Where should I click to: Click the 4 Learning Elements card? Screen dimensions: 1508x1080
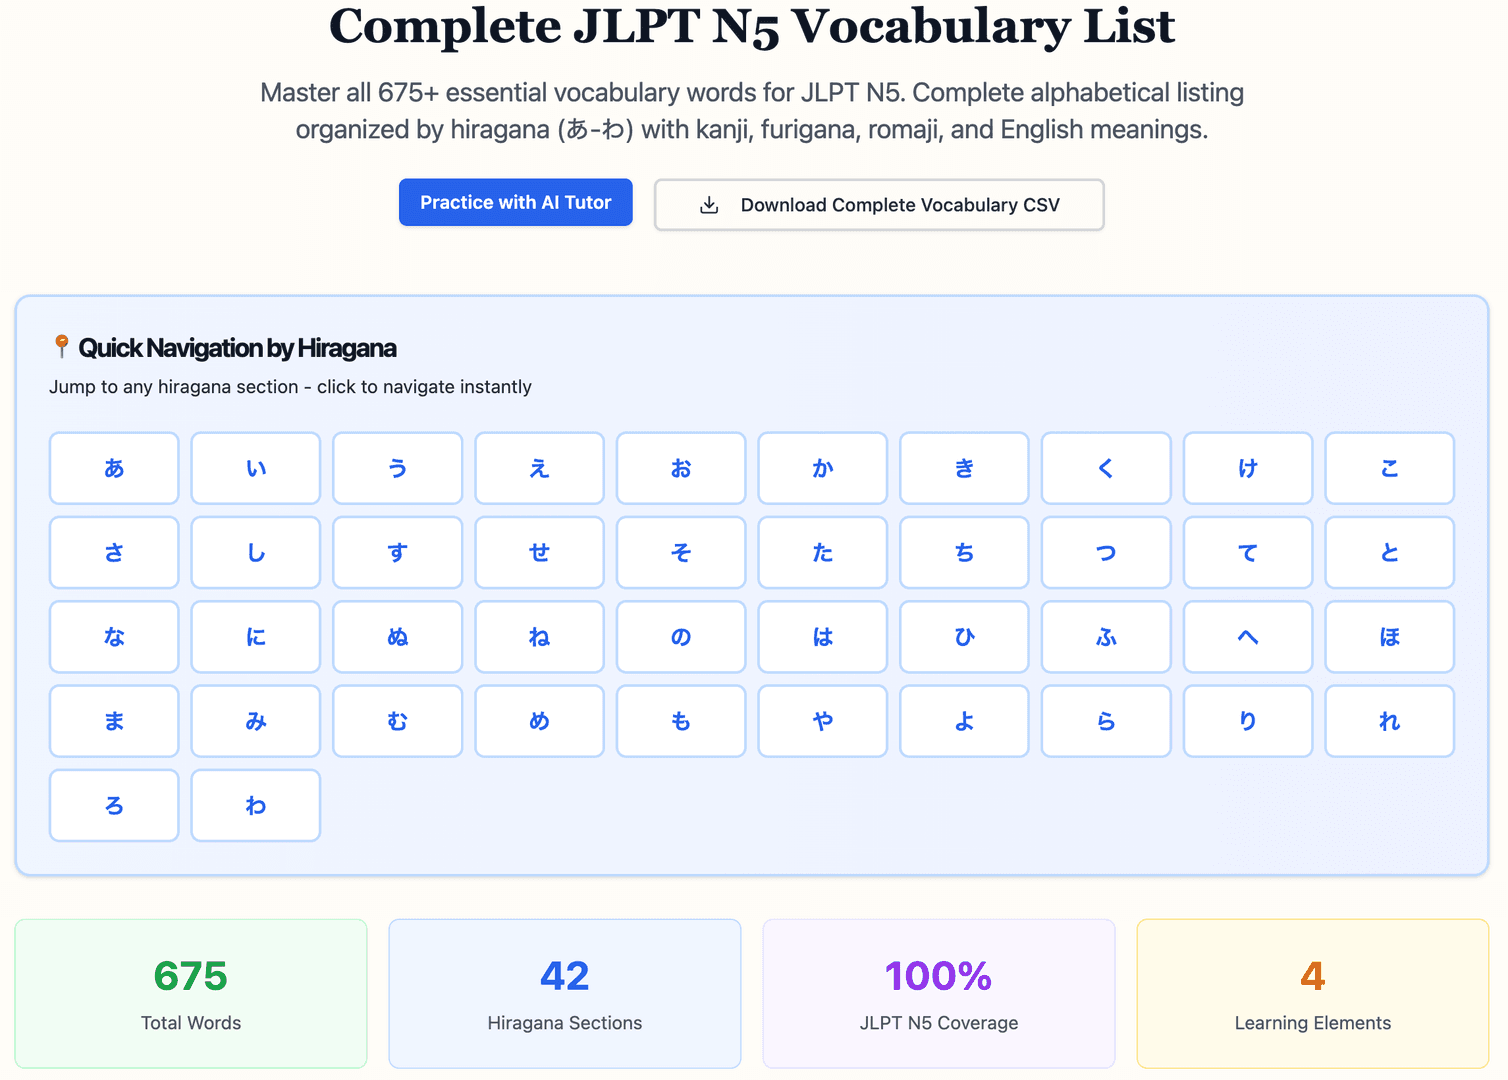click(1312, 993)
